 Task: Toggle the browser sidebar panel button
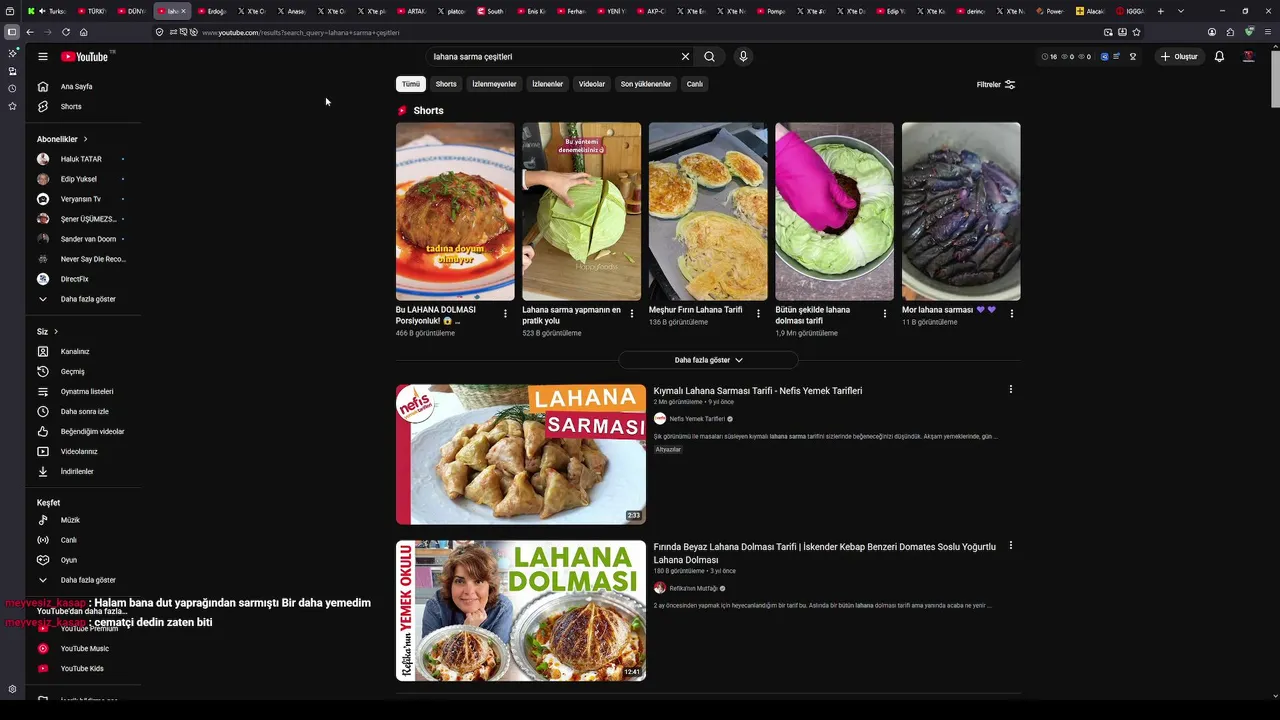pos(12,32)
